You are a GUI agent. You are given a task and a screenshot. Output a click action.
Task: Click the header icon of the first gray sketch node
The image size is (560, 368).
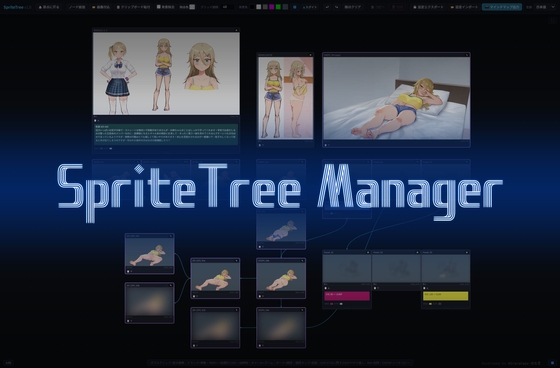coord(368,252)
